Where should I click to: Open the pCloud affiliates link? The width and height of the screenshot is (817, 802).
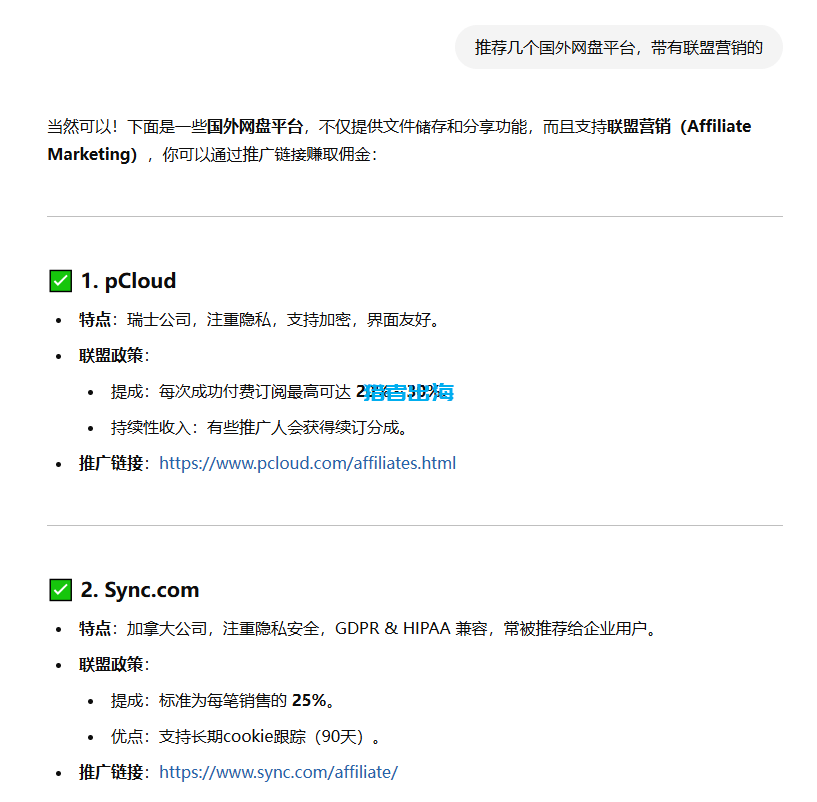tap(307, 463)
